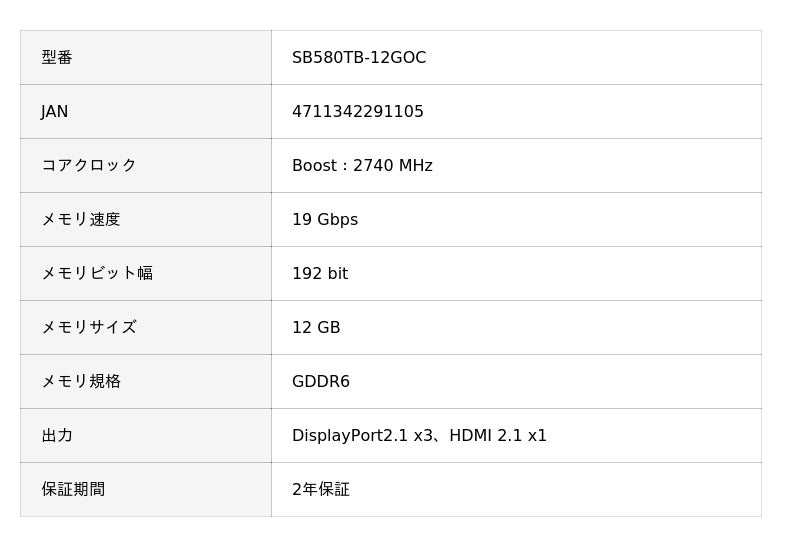800x547 pixels.
Task: Click the メモリ規格 label cell
Action: click(x=80, y=382)
